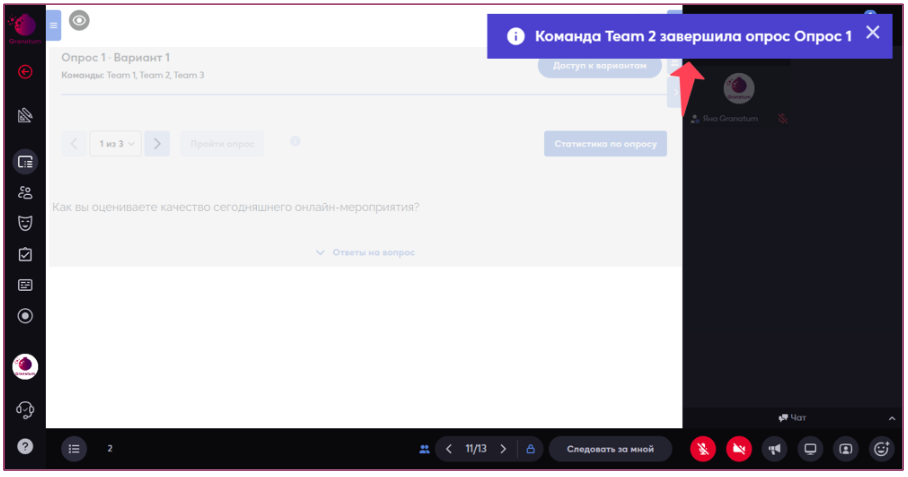Open the Чат panel tab
908x477 pixels.
(x=792, y=417)
